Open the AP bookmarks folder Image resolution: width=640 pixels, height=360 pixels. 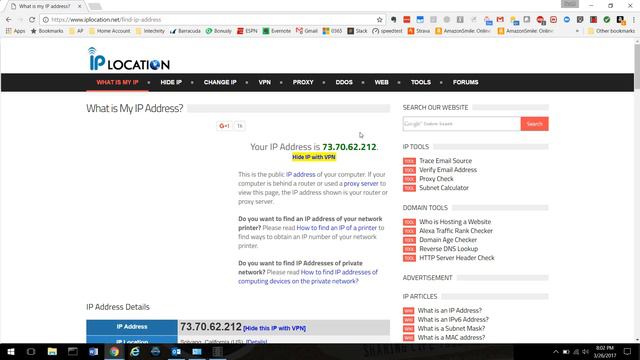point(76,31)
